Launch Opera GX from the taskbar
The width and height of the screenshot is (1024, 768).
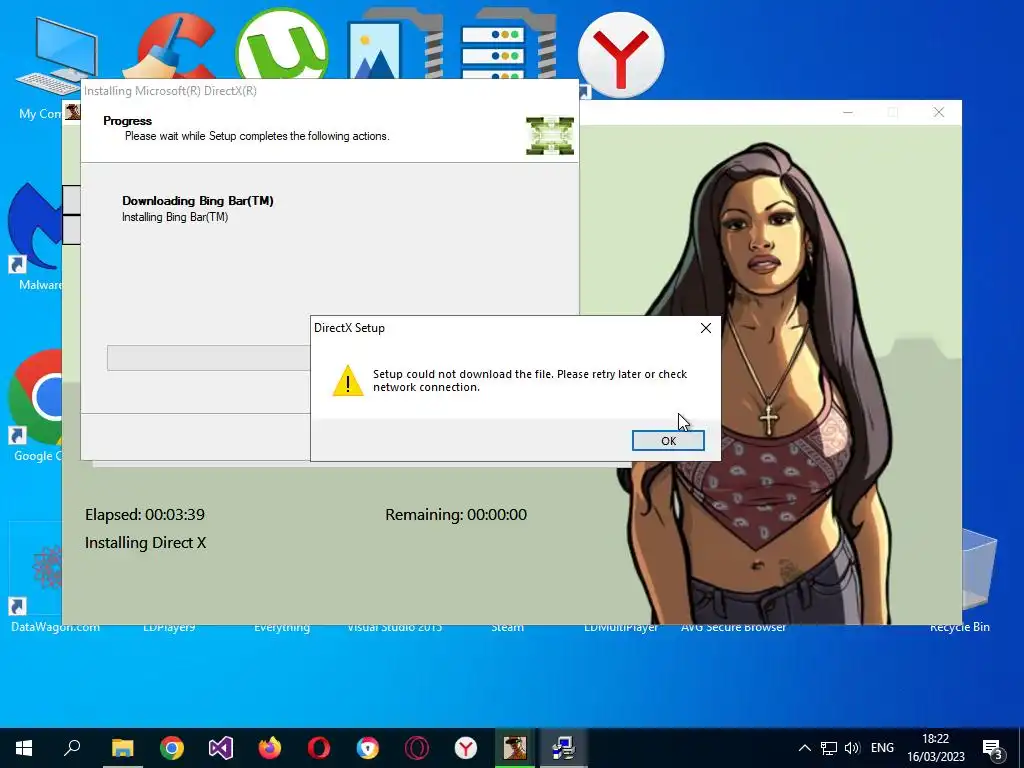[417, 748]
